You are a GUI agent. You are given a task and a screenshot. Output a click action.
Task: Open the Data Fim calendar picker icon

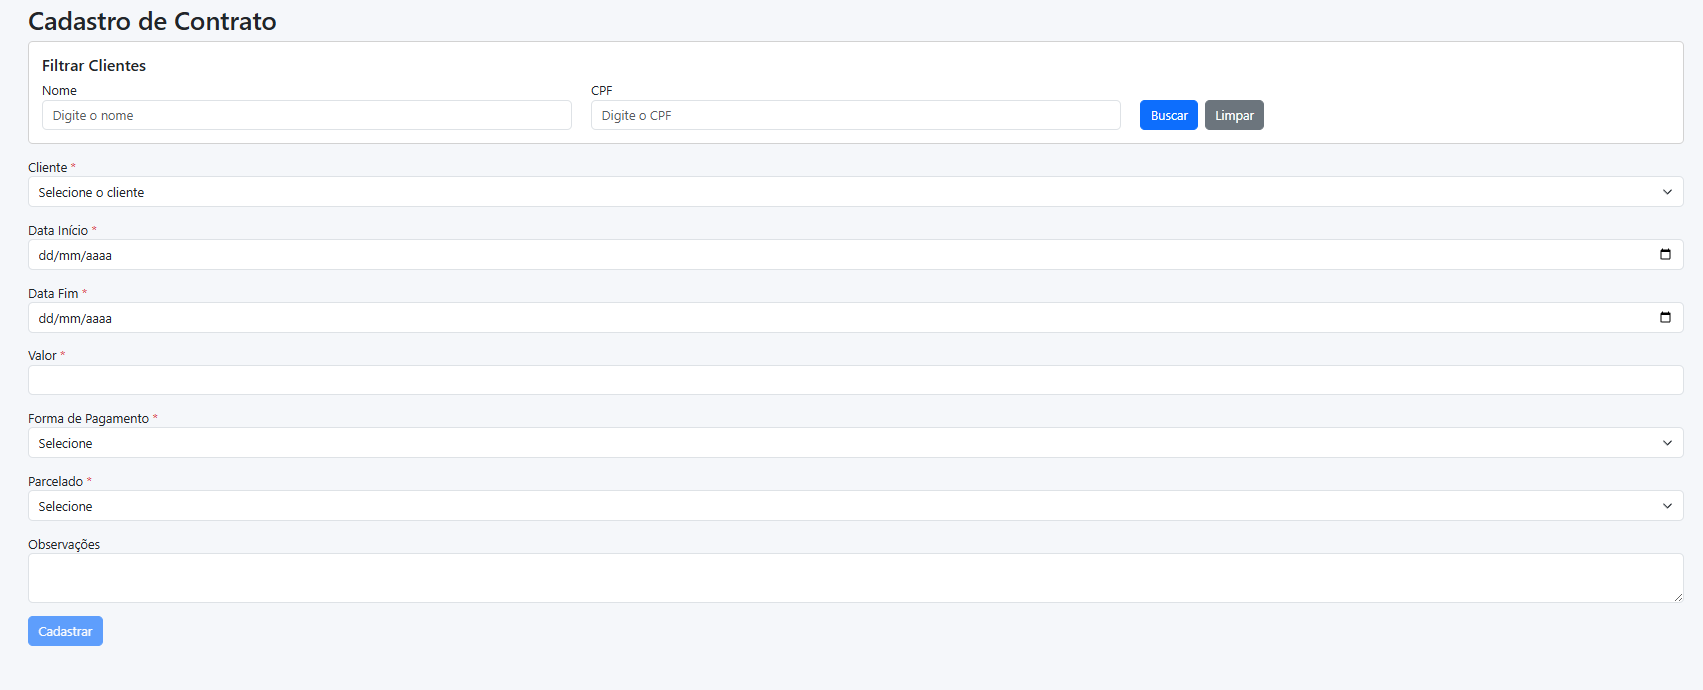[1665, 318]
